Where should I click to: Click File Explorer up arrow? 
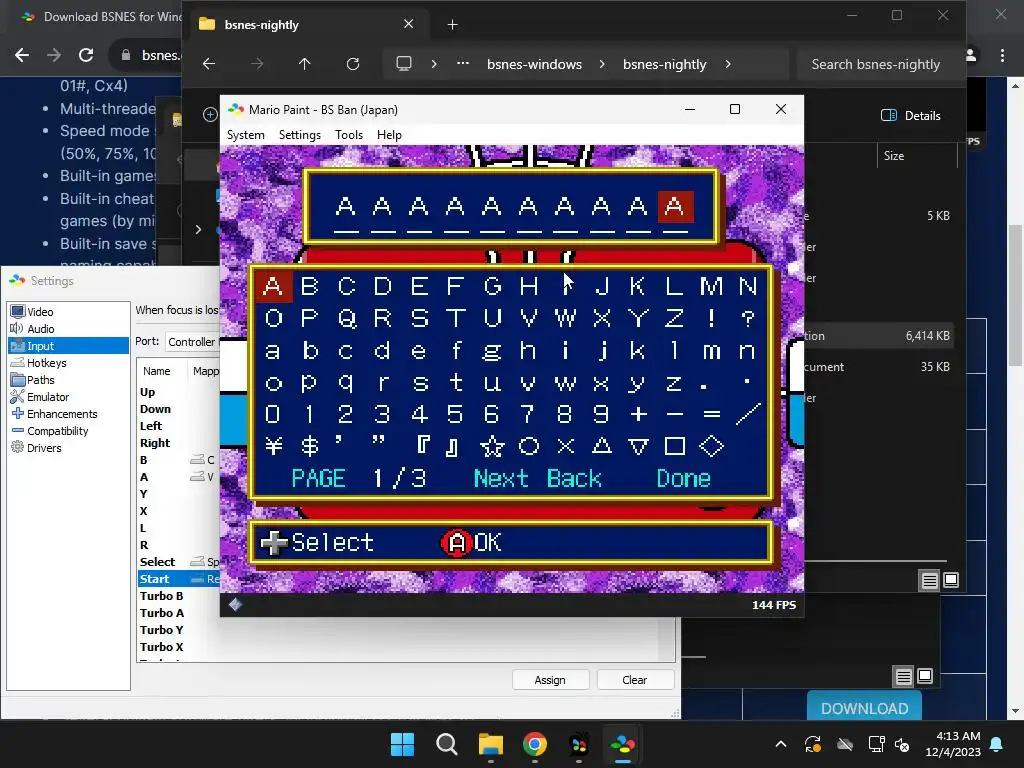(x=304, y=64)
